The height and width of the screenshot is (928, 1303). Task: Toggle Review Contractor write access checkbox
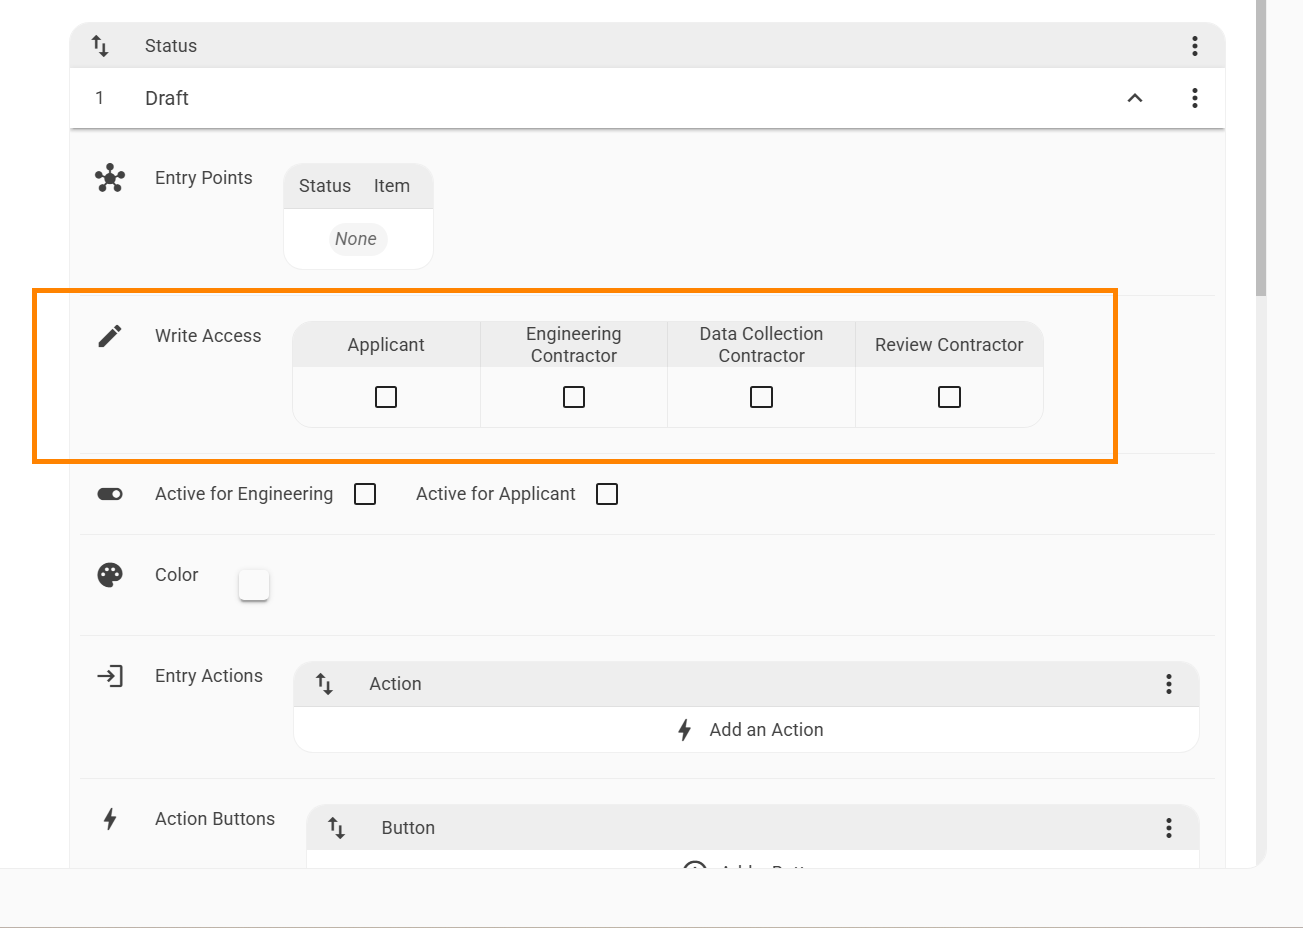click(x=949, y=397)
